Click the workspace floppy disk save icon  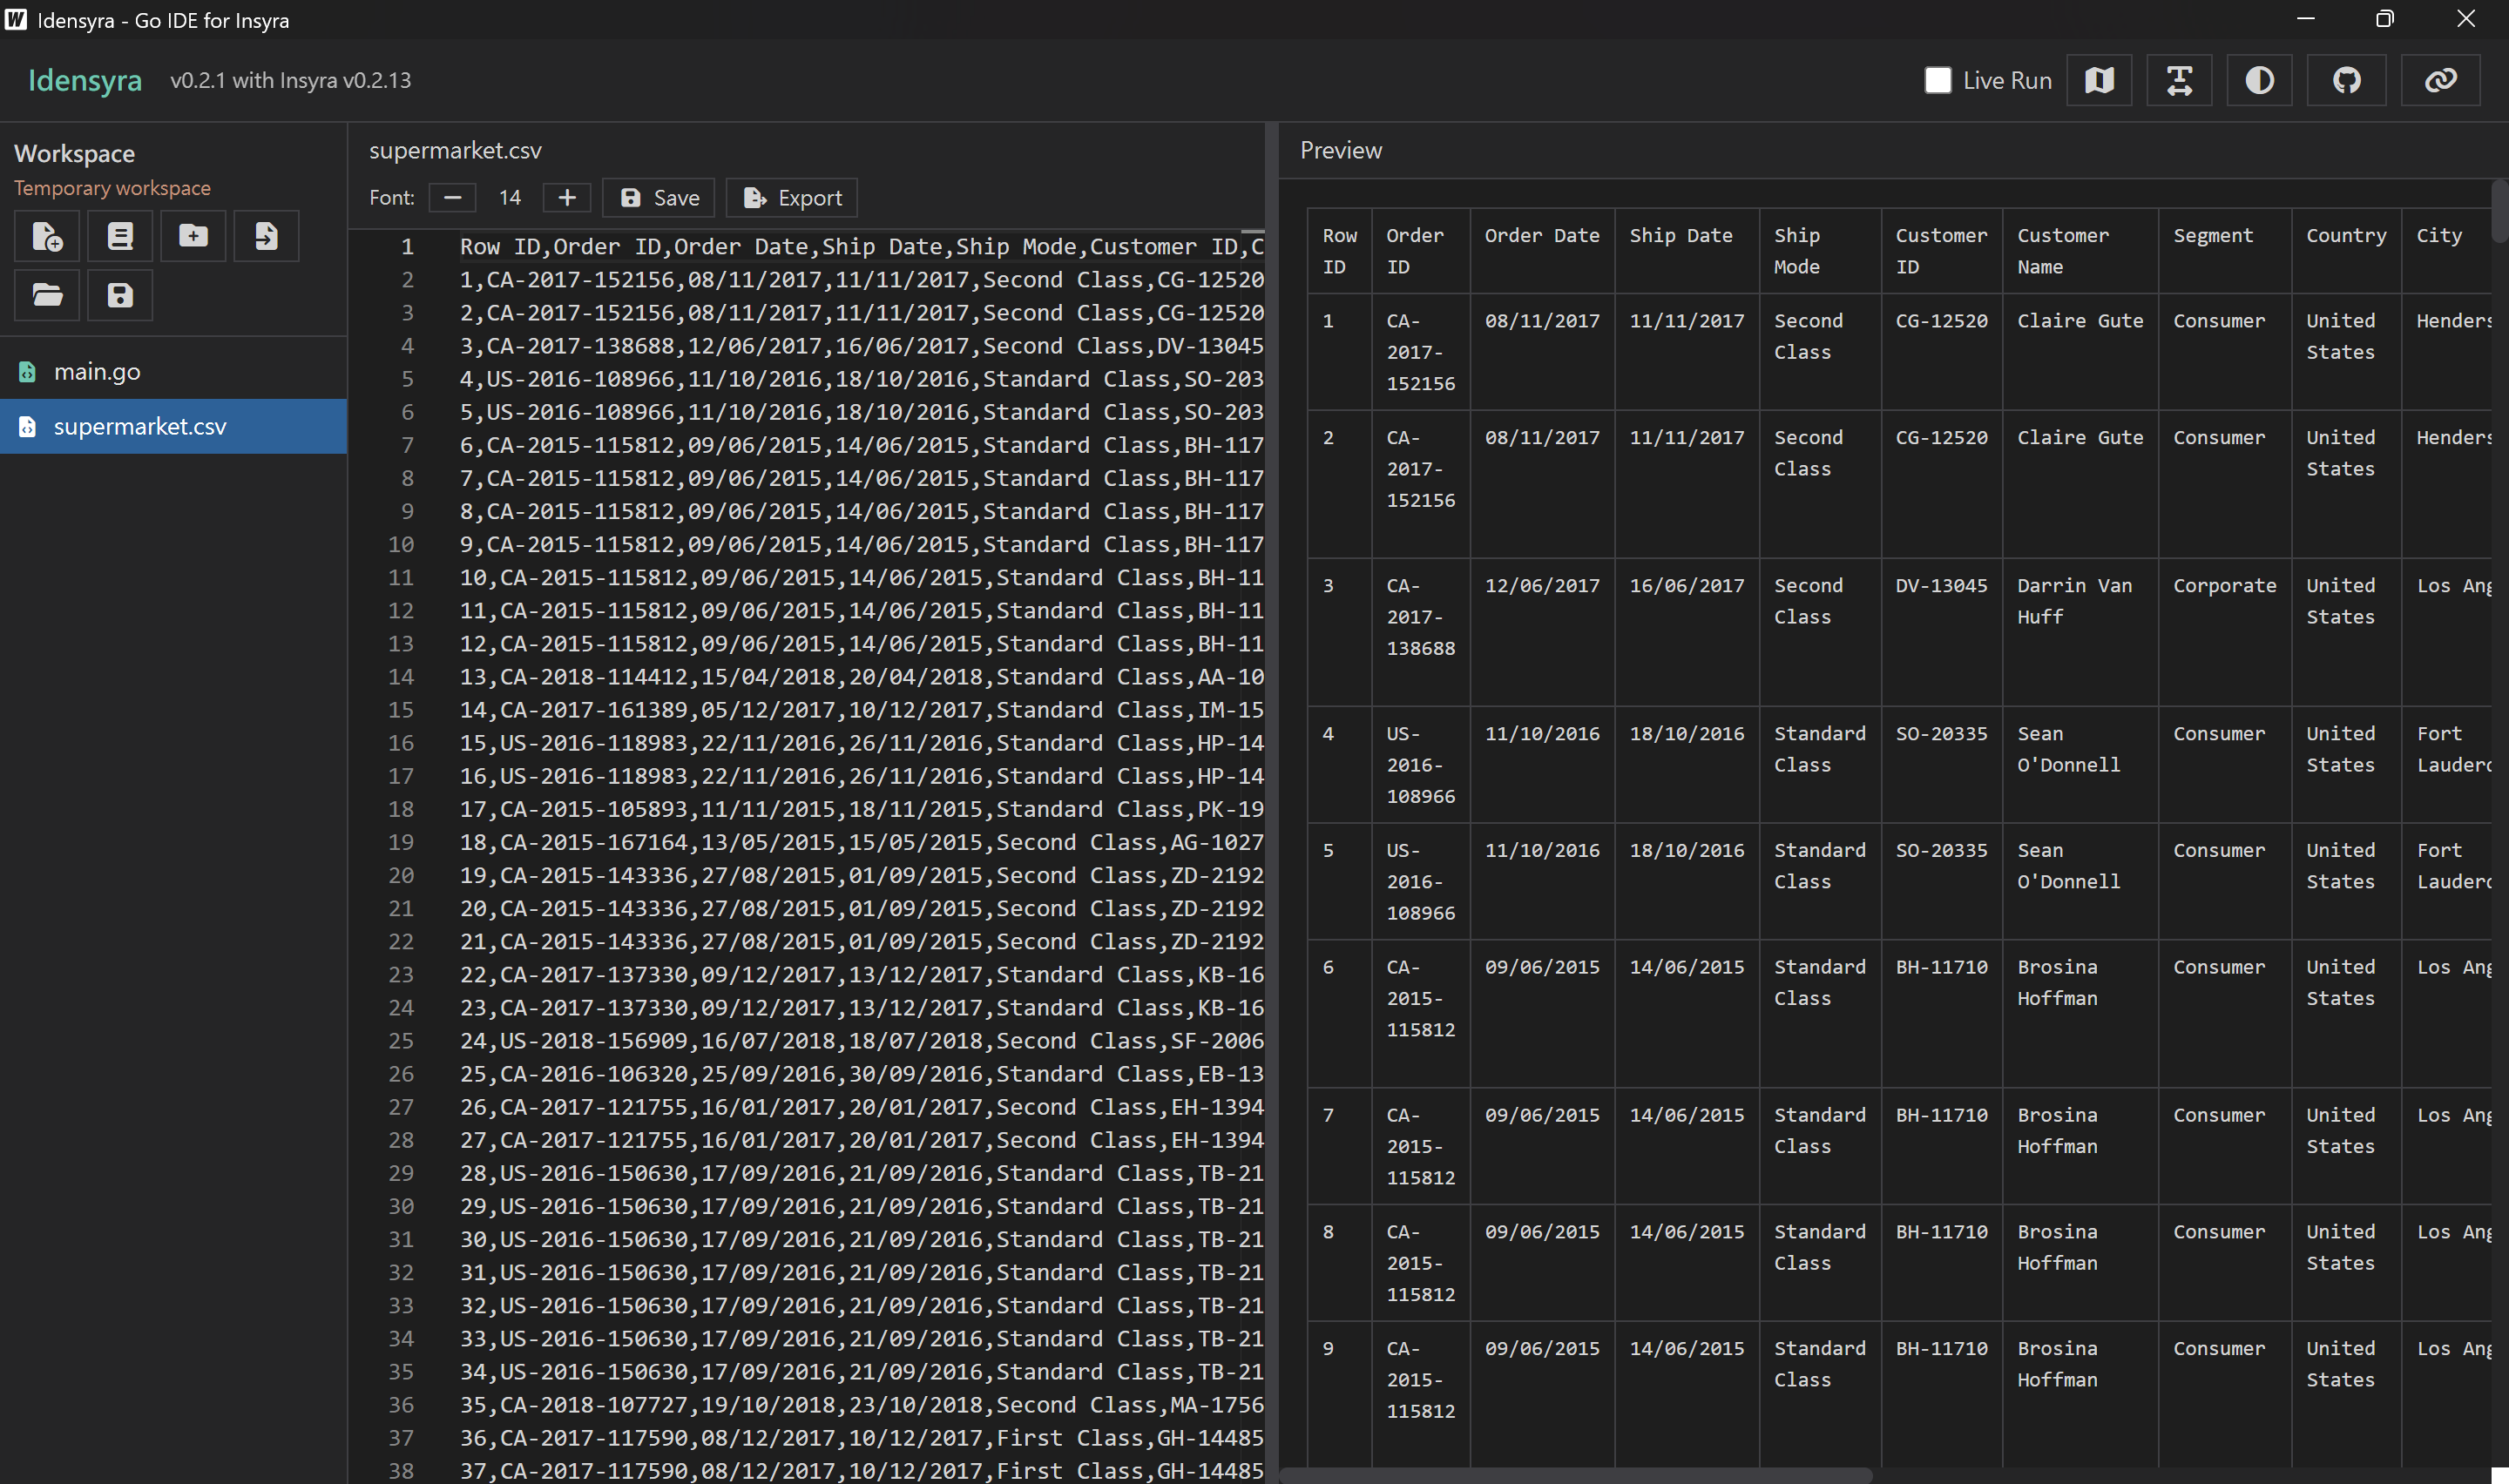click(120, 295)
